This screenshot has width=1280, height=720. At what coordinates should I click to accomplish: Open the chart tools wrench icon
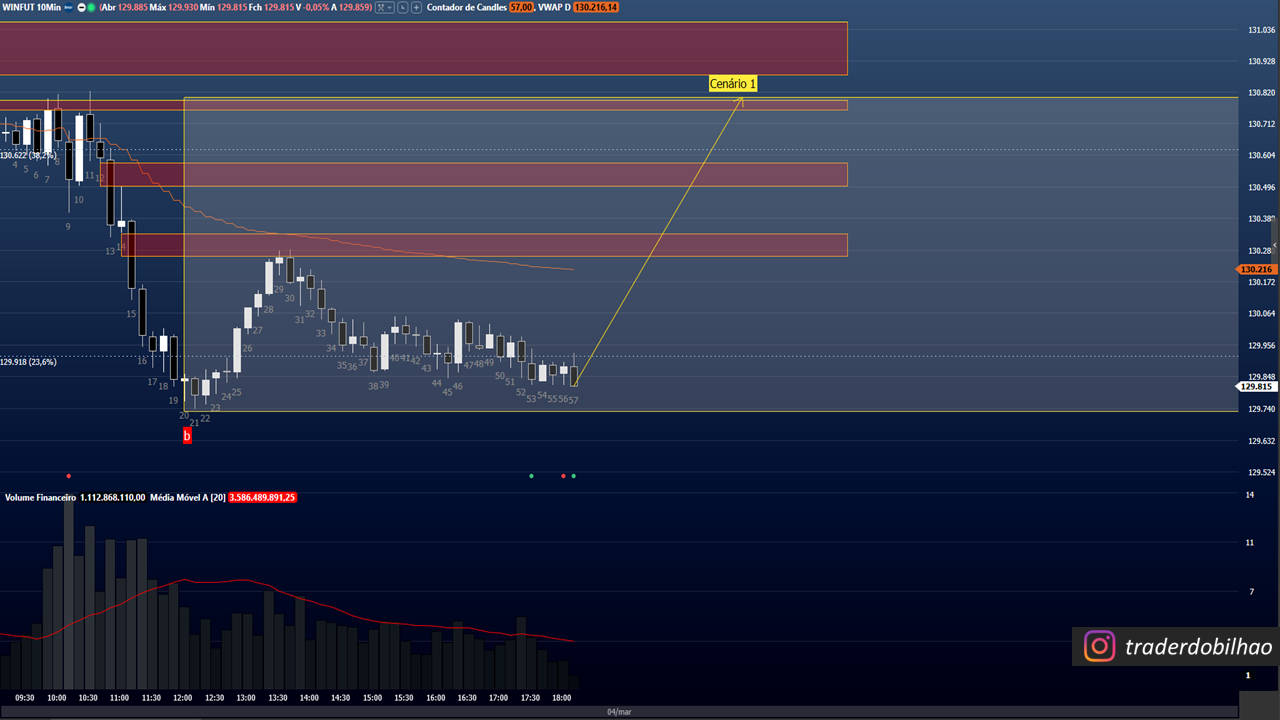tap(382, 7)
